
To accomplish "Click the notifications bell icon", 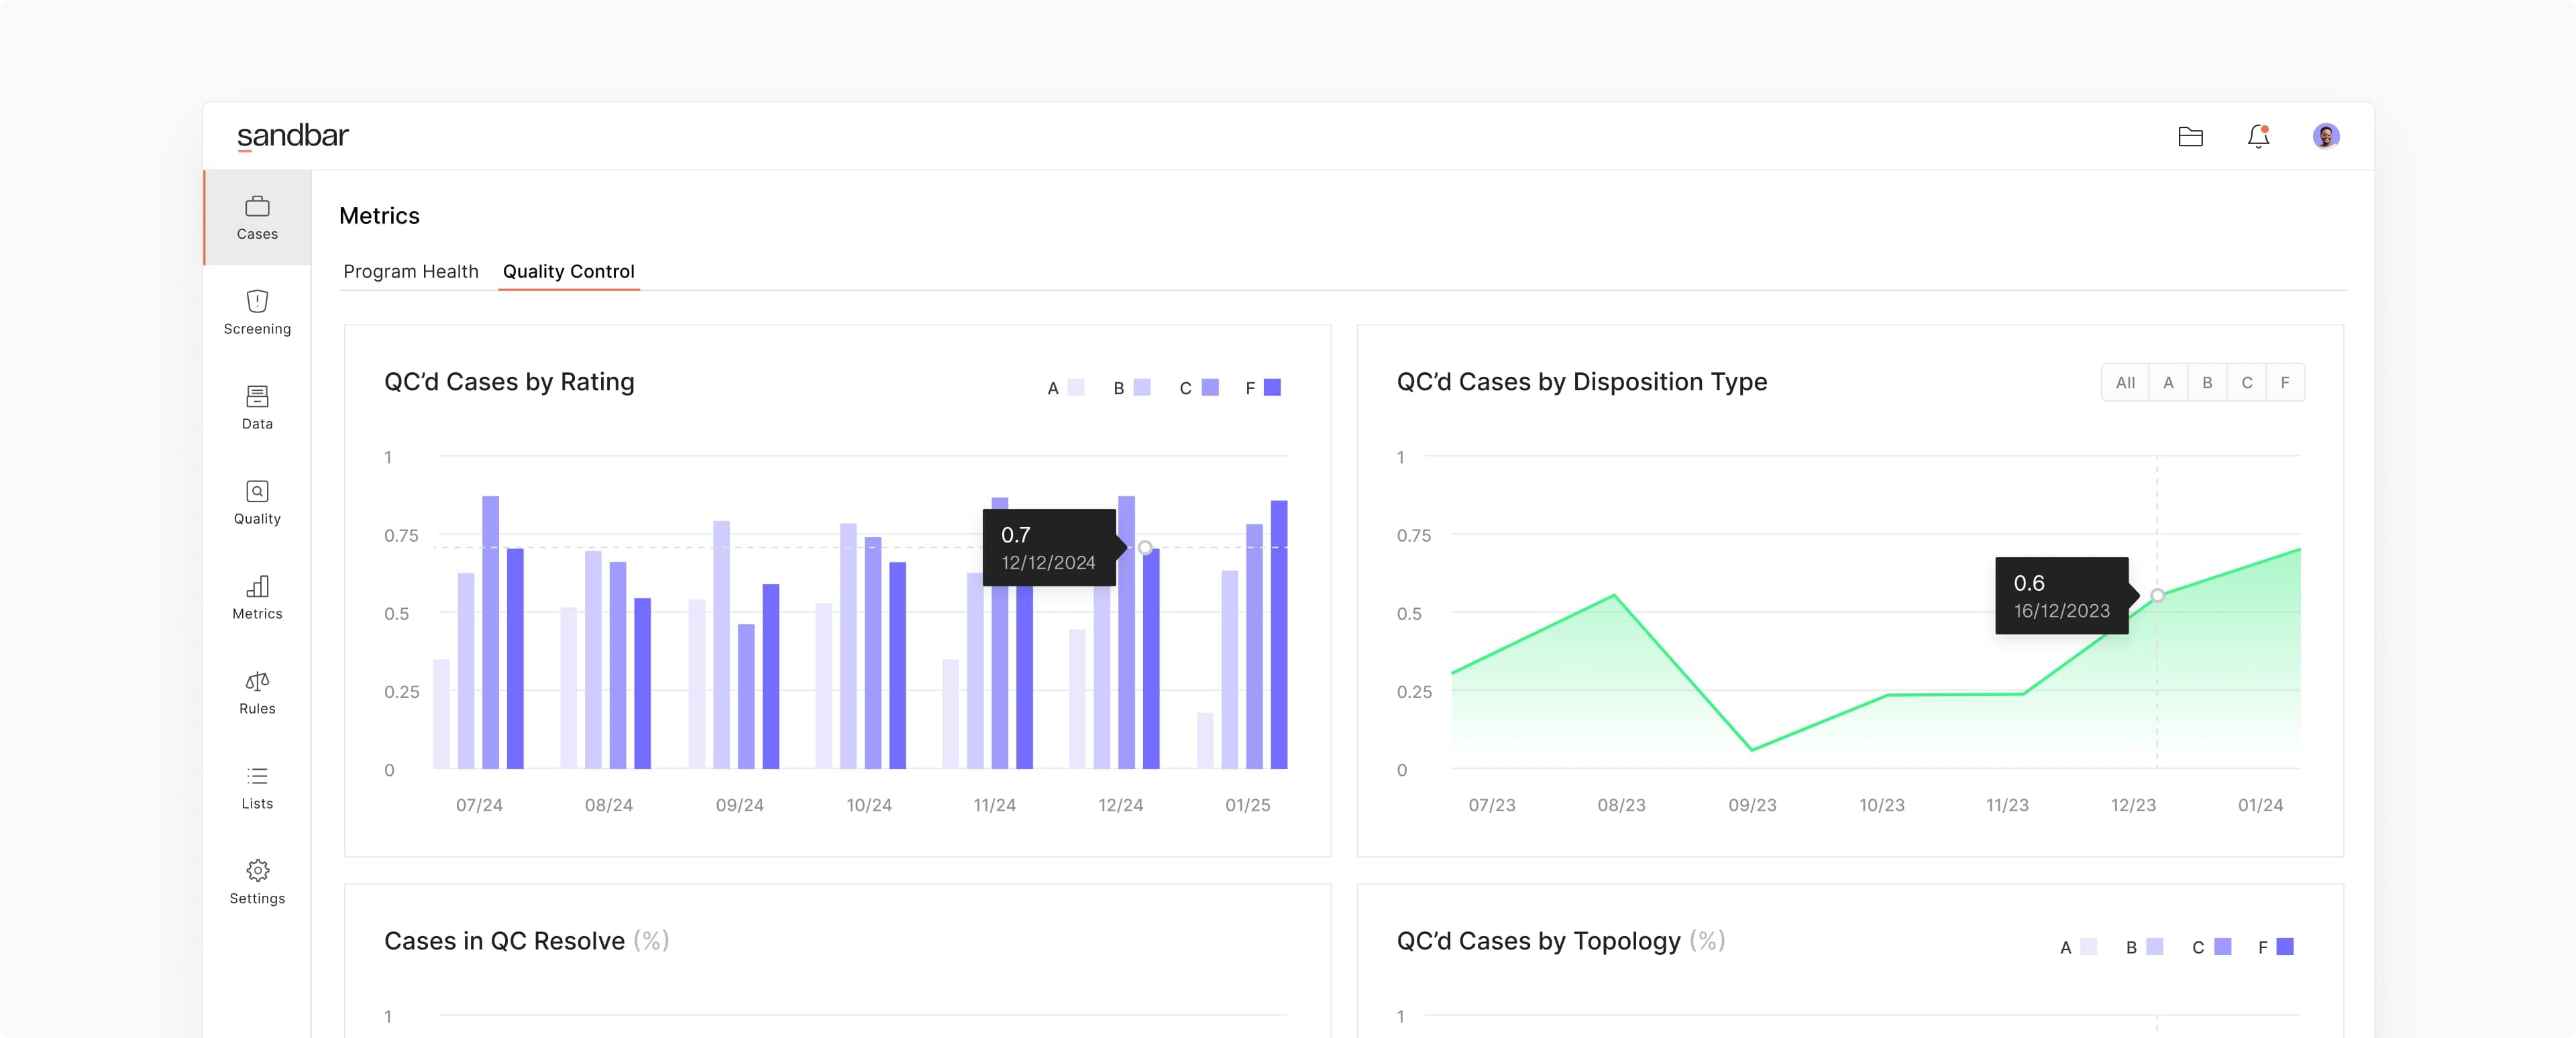I will click(2258, 136).
